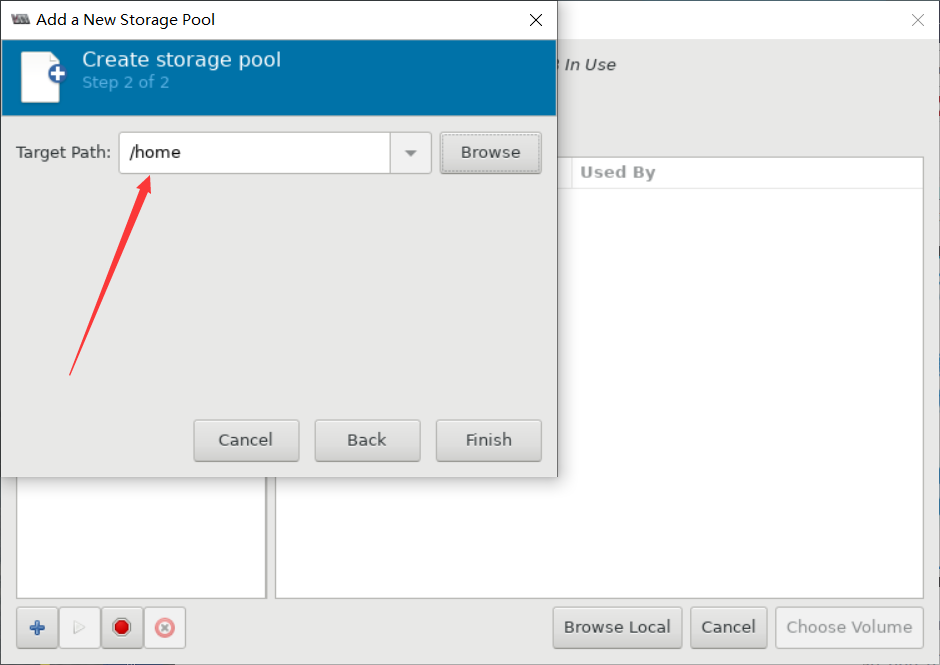
Task: Open the Target Path dropdown arrow
Action: 411,153
